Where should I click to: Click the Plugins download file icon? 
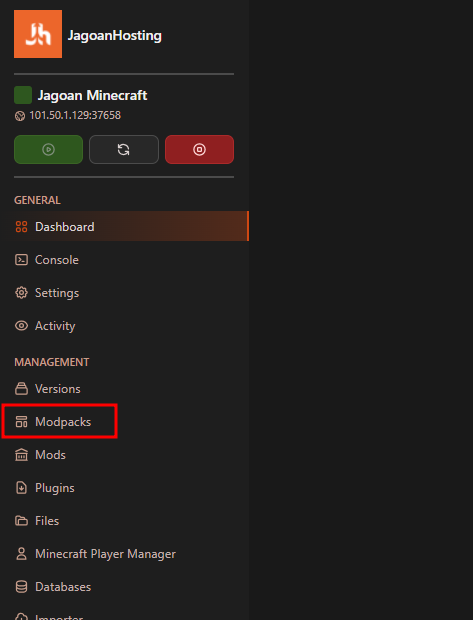[21, 488]
